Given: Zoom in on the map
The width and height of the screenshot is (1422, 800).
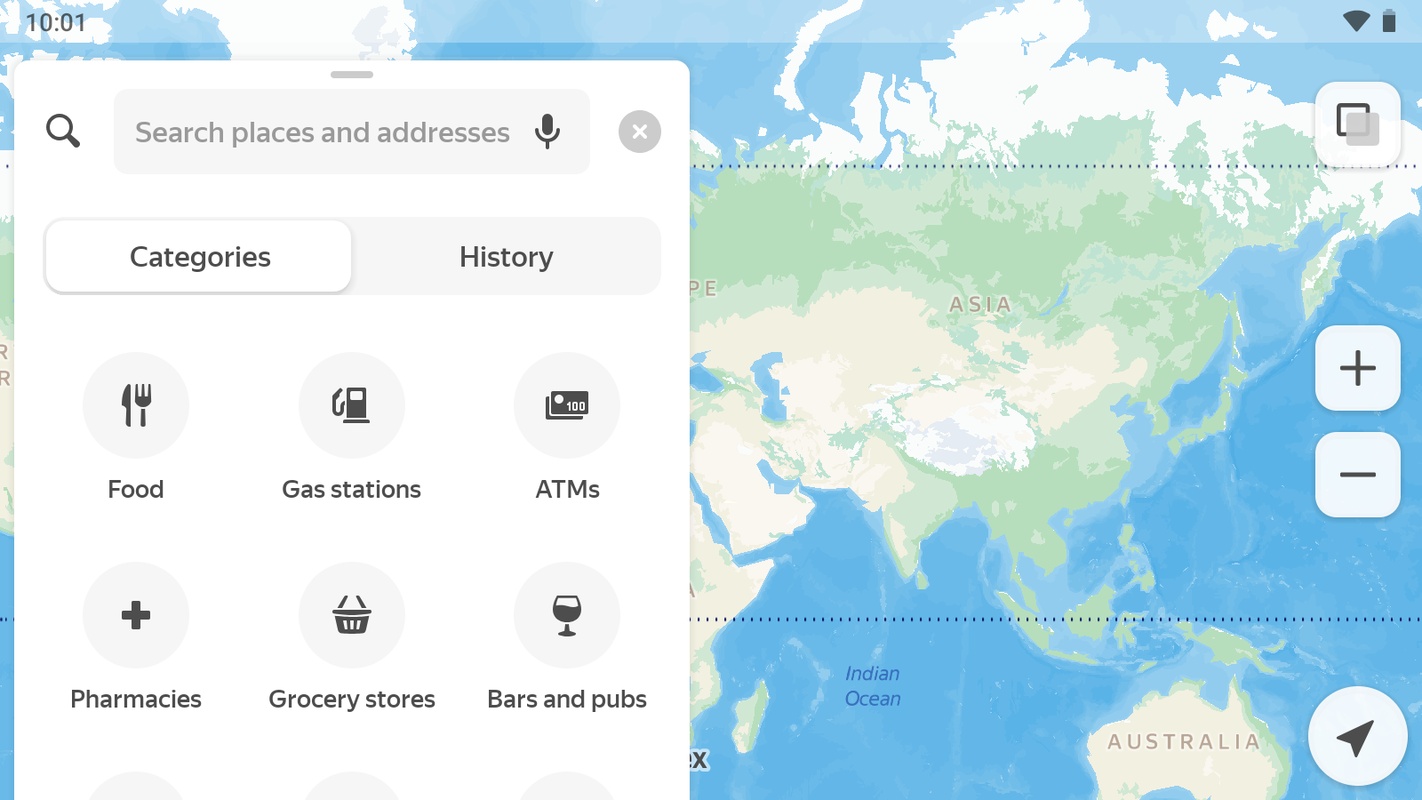Looking at the screenshot, I should 1357,368.
